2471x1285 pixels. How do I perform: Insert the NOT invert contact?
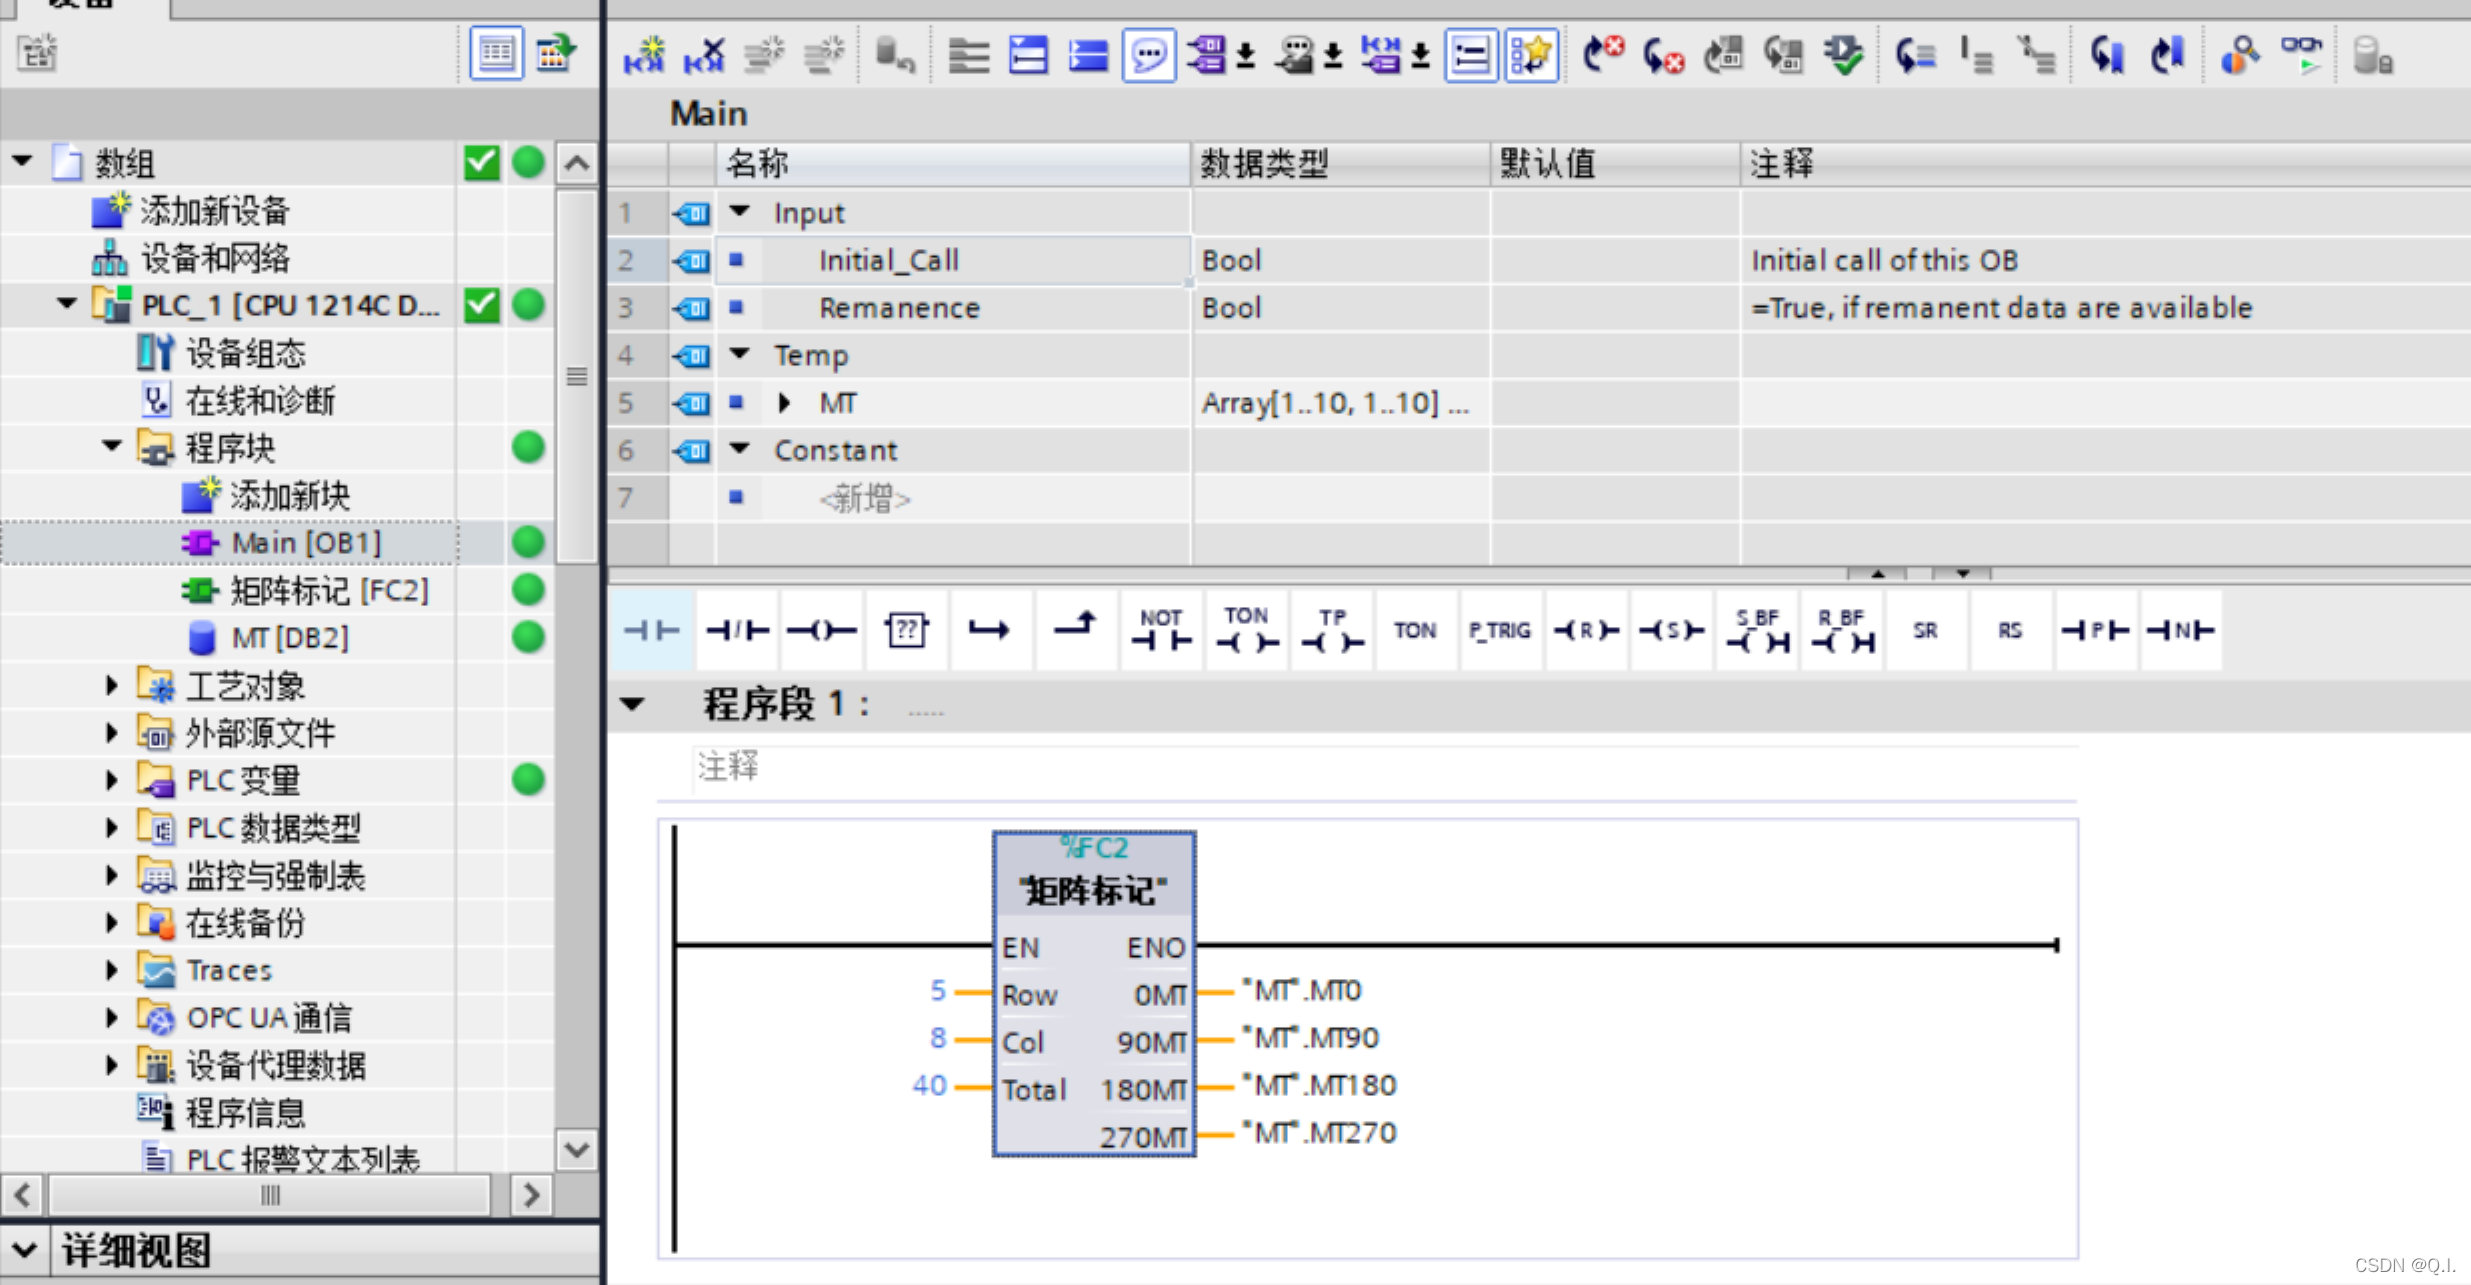(1160, 630)
